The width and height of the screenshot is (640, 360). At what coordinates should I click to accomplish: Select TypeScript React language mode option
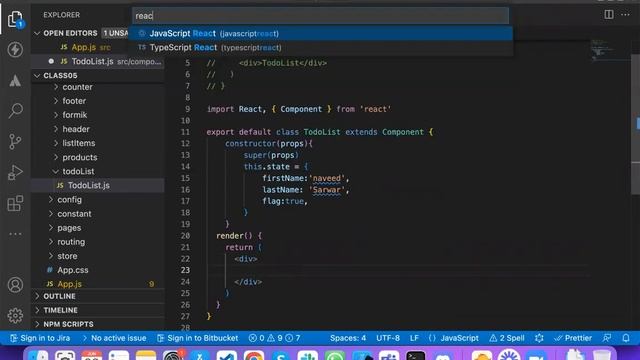tap(320, 47)
